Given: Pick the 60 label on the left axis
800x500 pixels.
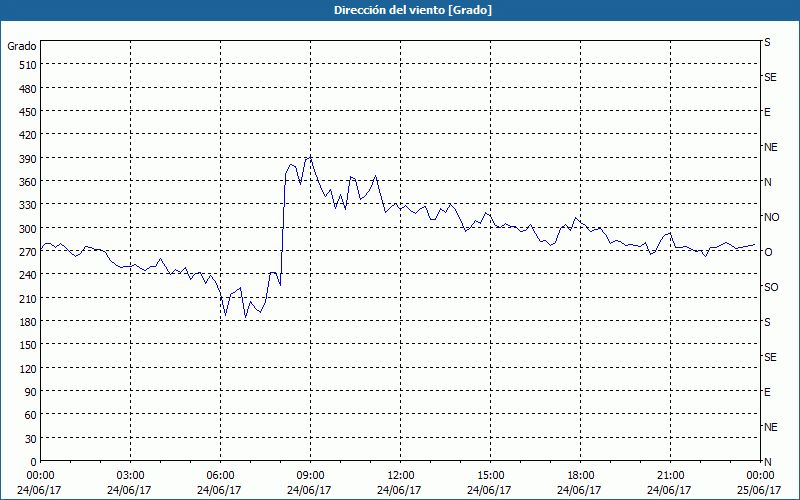Looking at the screenshot, I should click(31, 415).
